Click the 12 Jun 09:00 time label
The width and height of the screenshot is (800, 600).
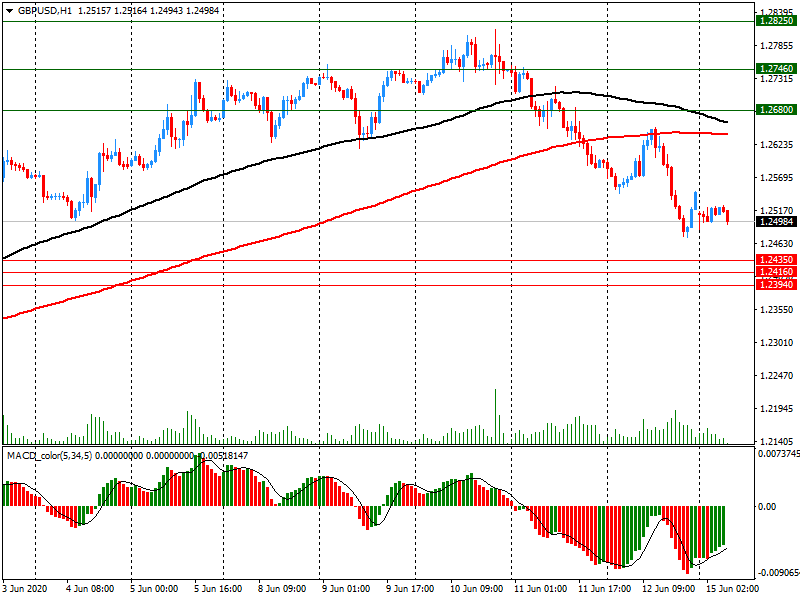point(668,589)
